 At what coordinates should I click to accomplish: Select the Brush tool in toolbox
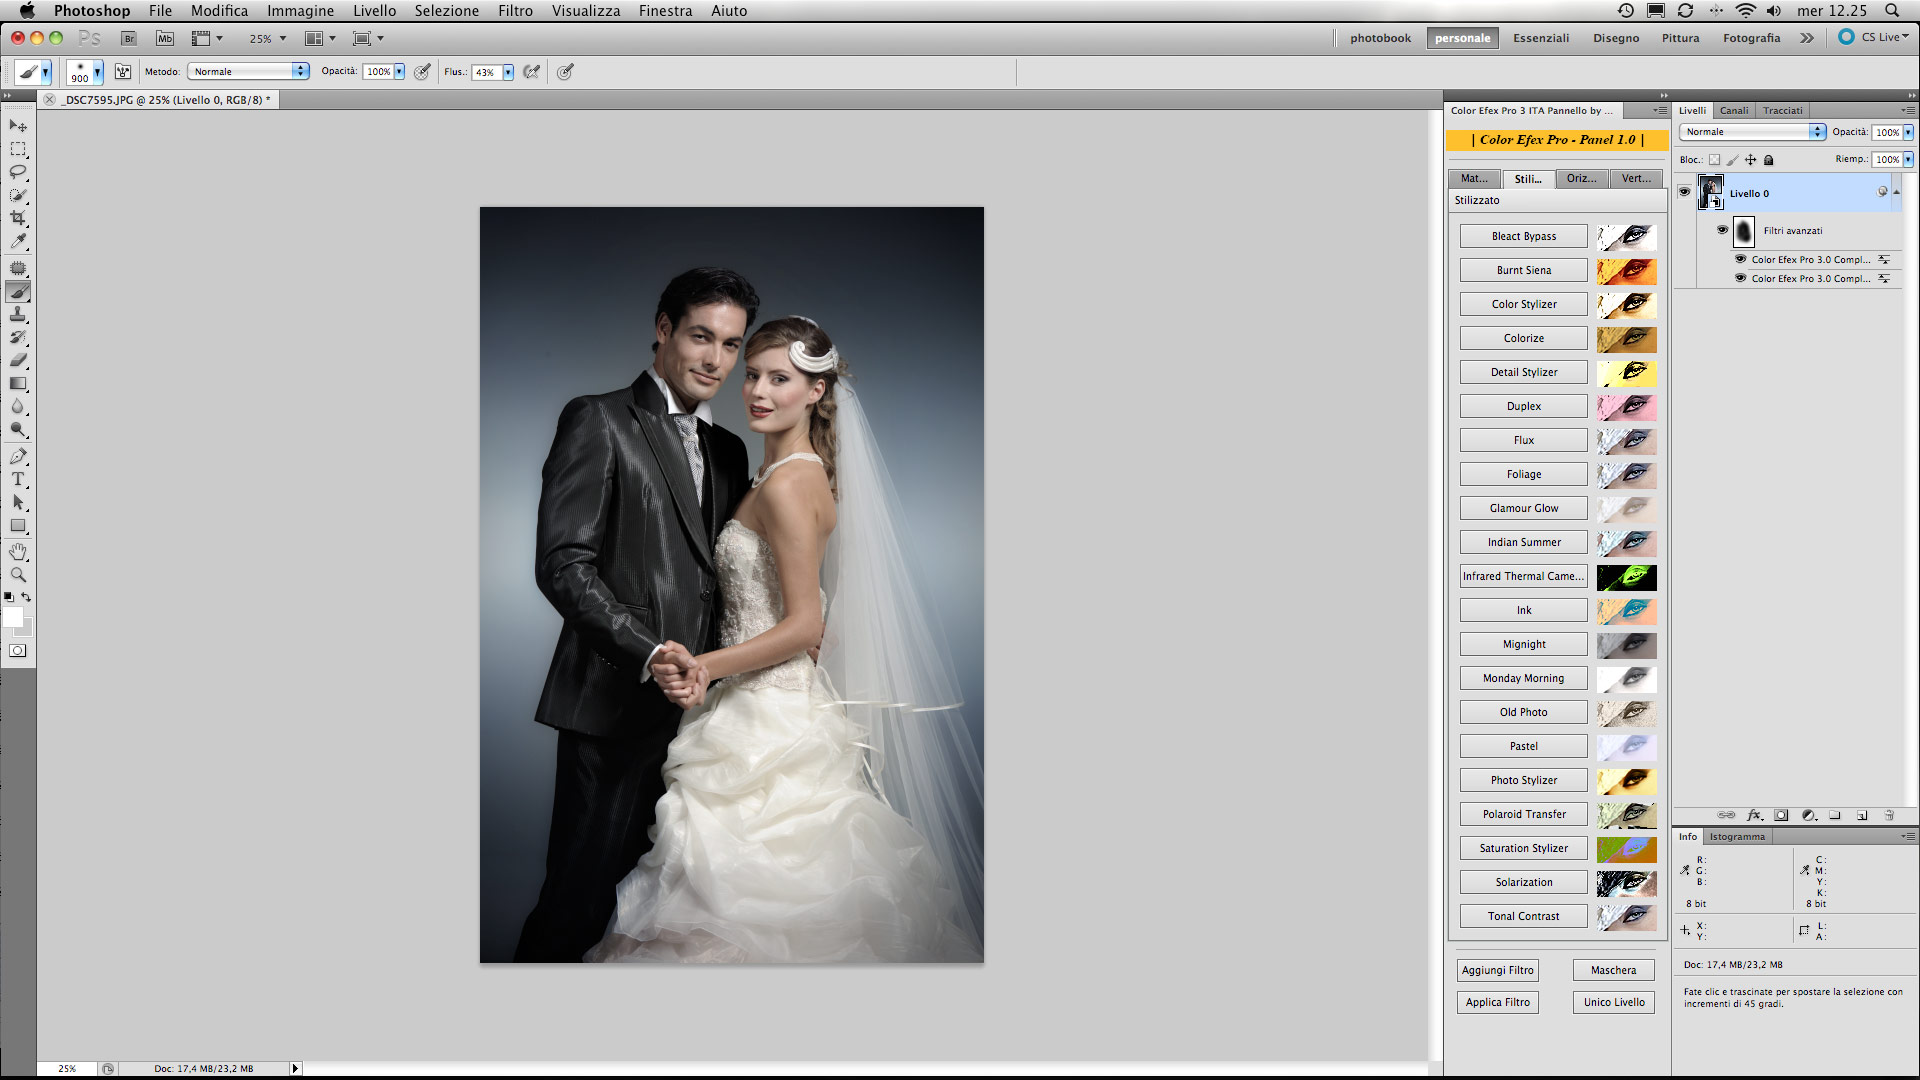[18, 291]
